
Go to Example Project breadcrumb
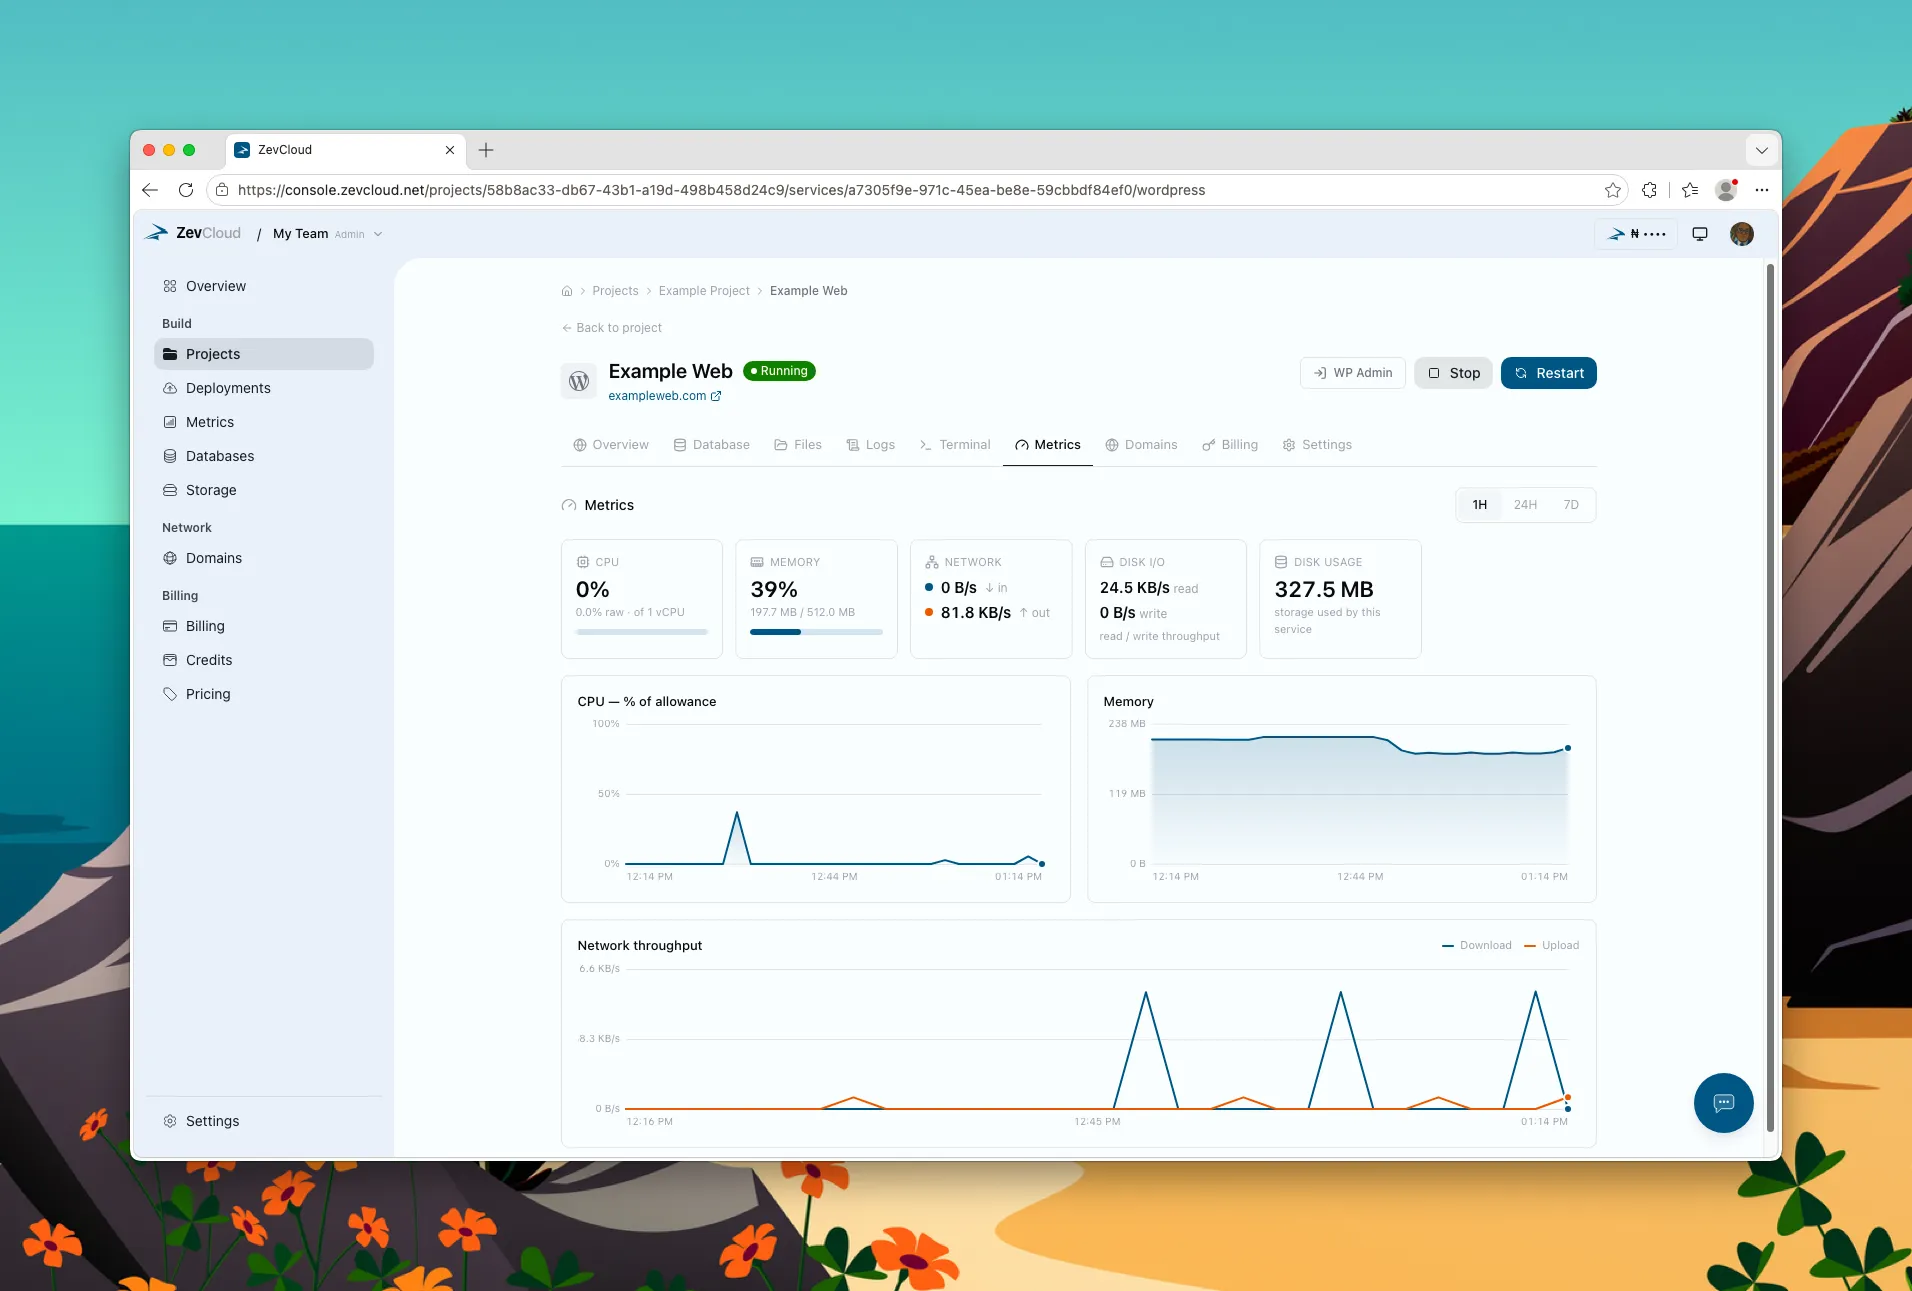point(704,291)
